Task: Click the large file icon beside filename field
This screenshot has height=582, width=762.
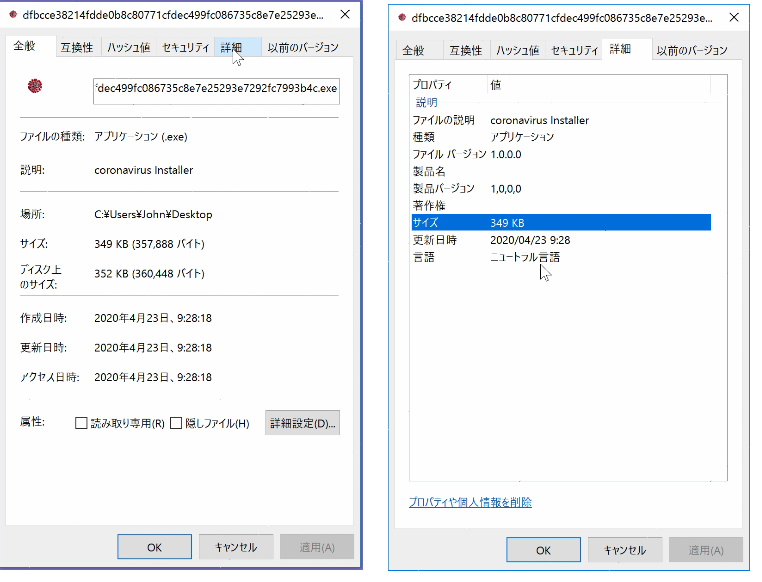Action: tap(35, 87)
